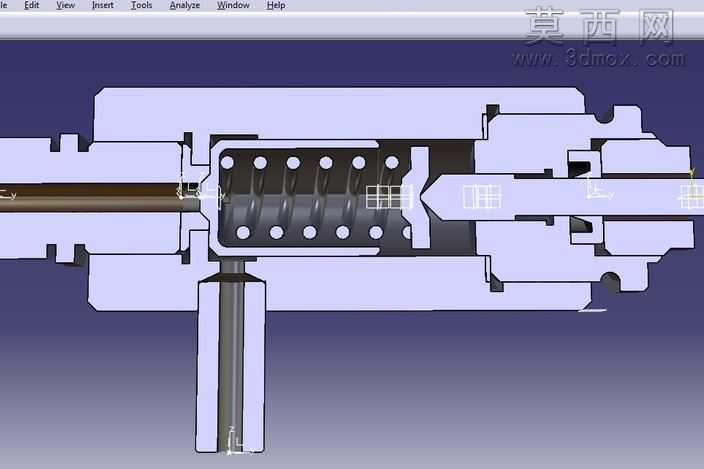Viewport: 704px width, 469px height.
Task: Open the Analyze menu
Action: point(185,5)
